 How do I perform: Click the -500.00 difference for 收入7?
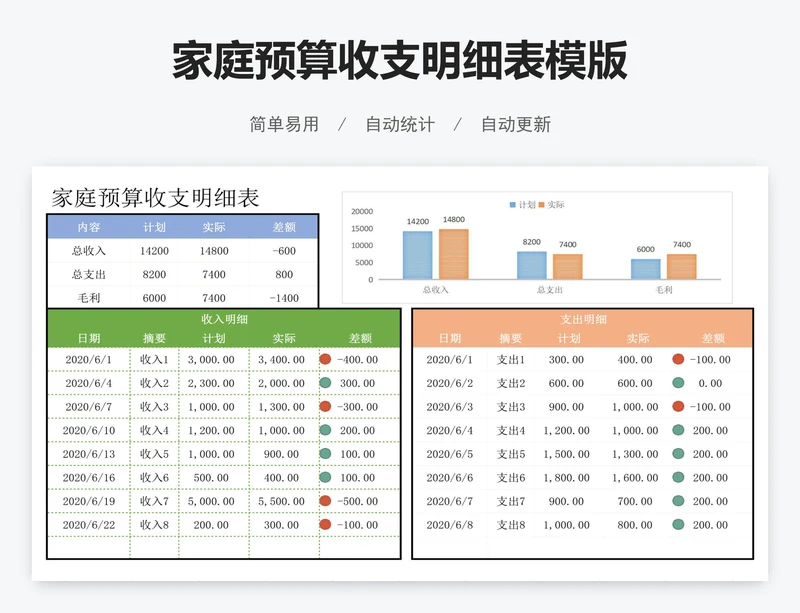click(x=357, y=501)
